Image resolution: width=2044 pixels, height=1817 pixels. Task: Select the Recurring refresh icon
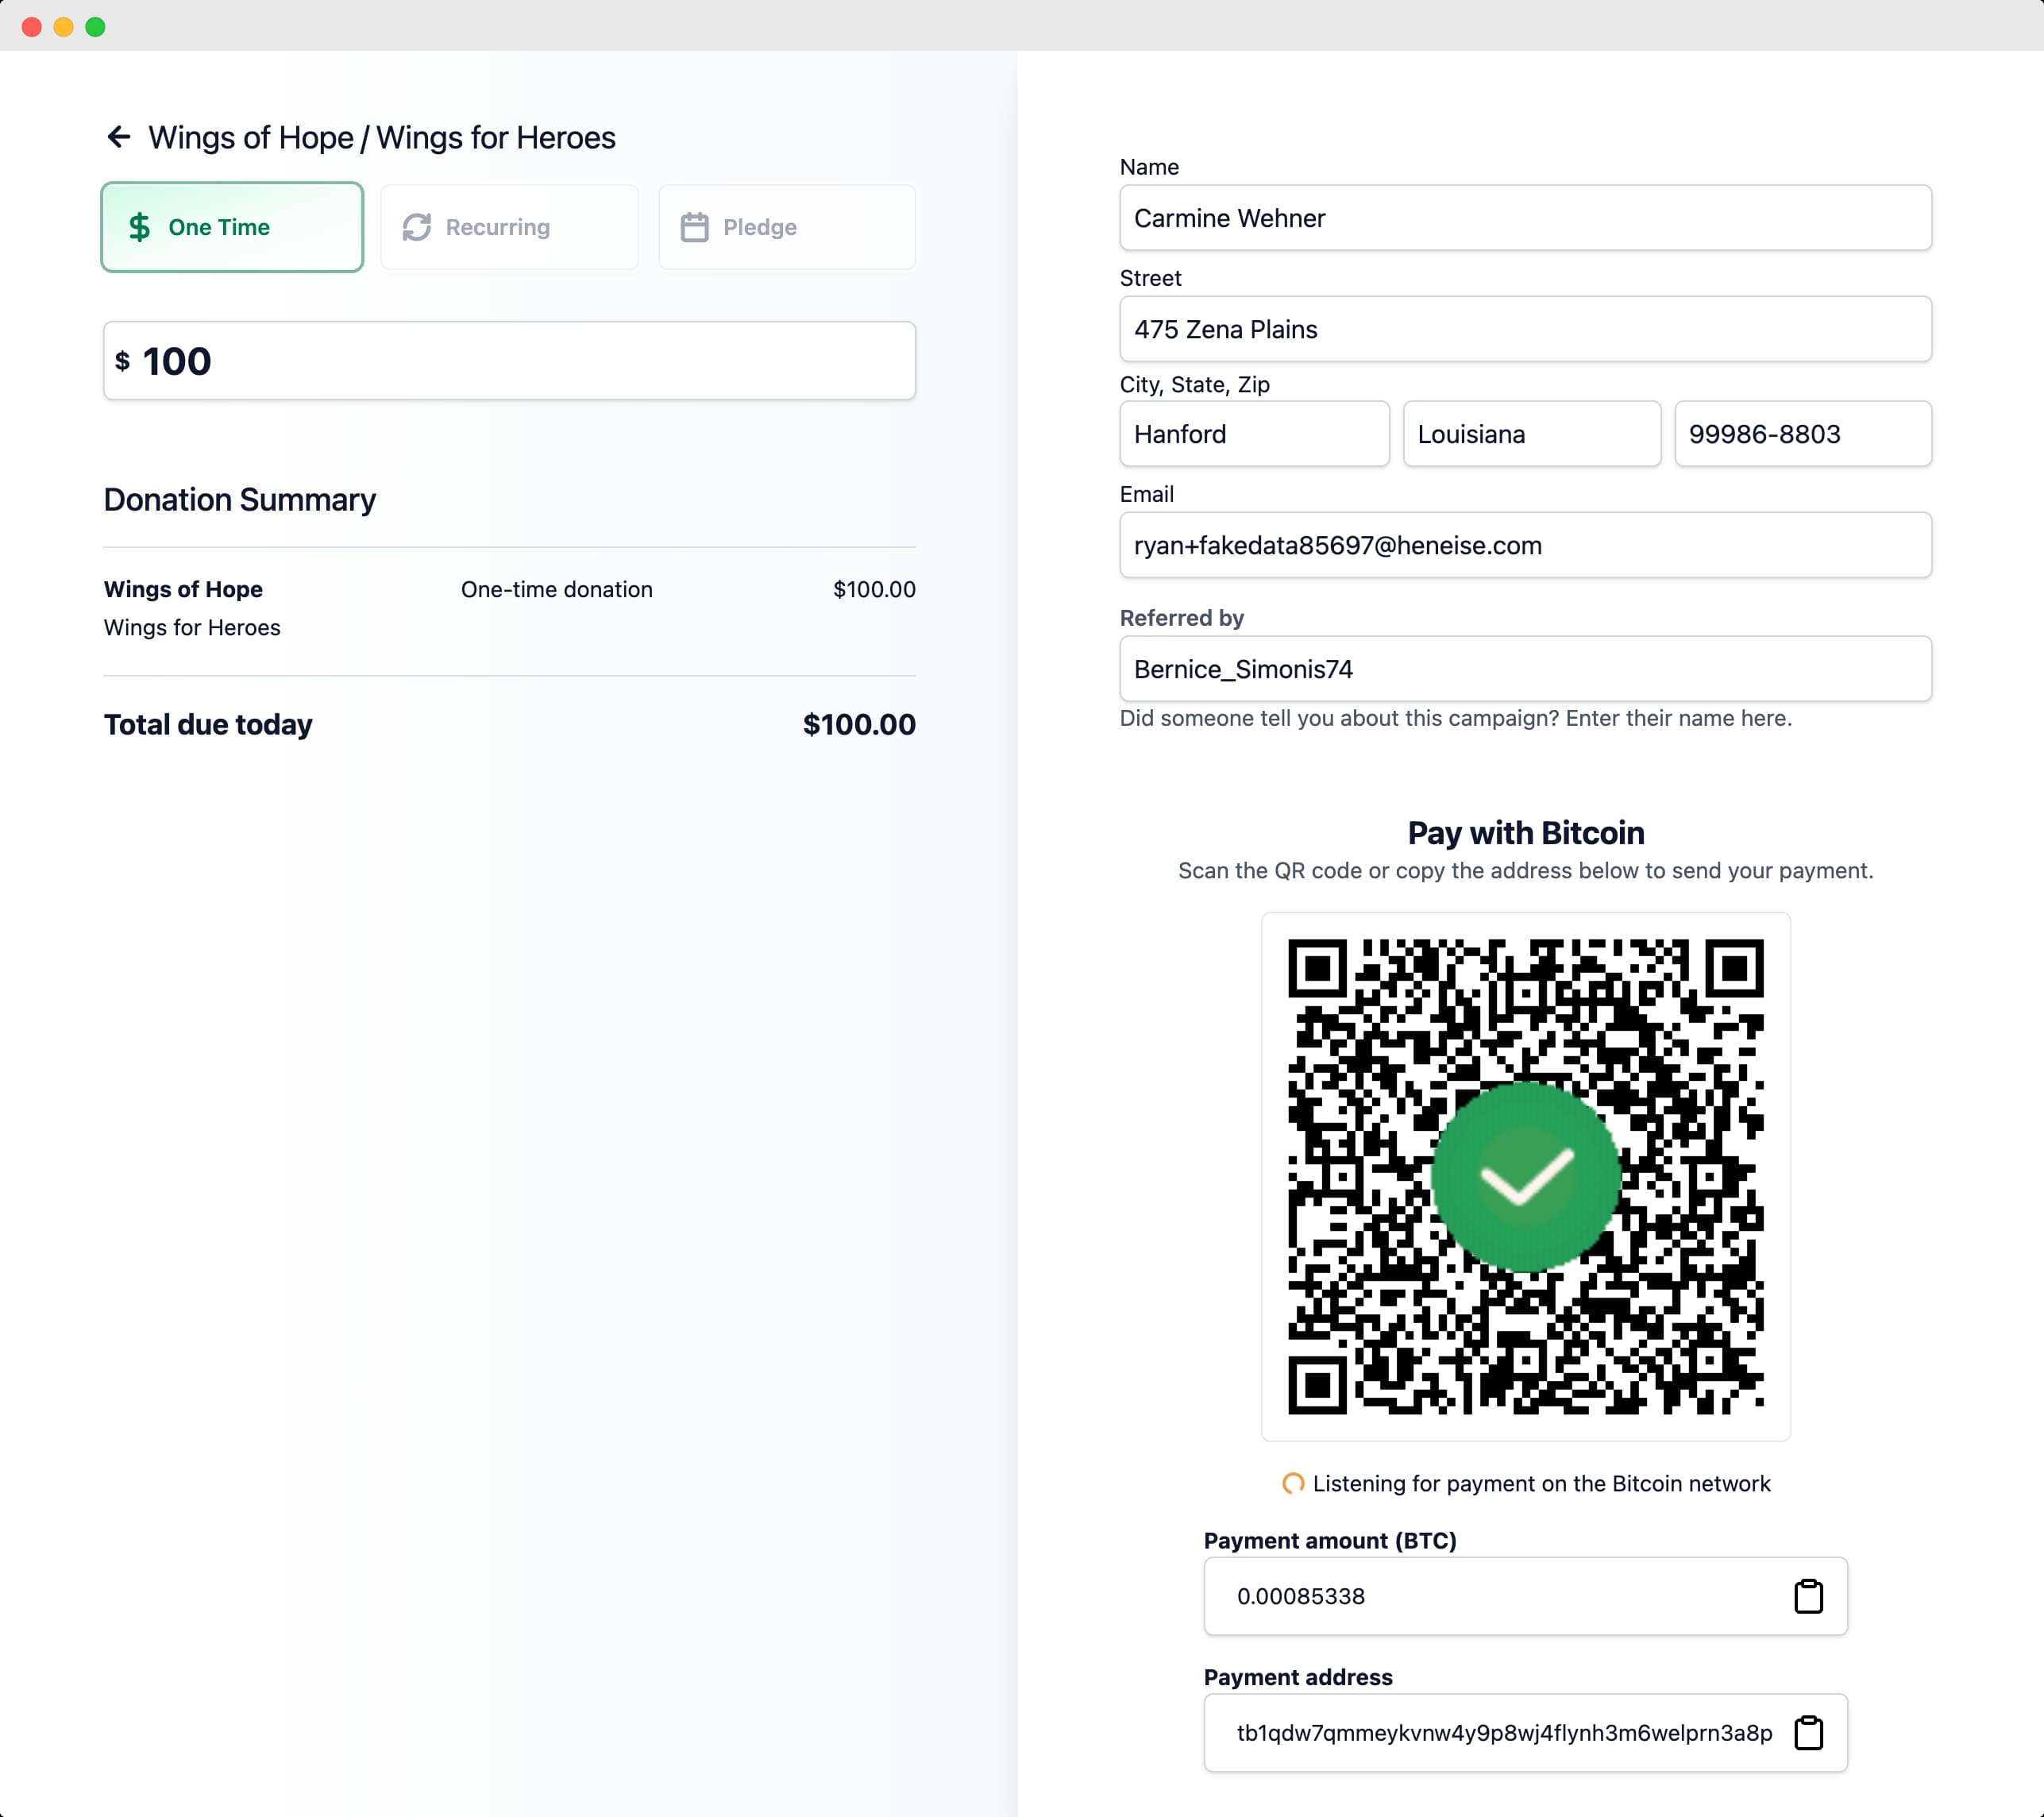(417, 227)
